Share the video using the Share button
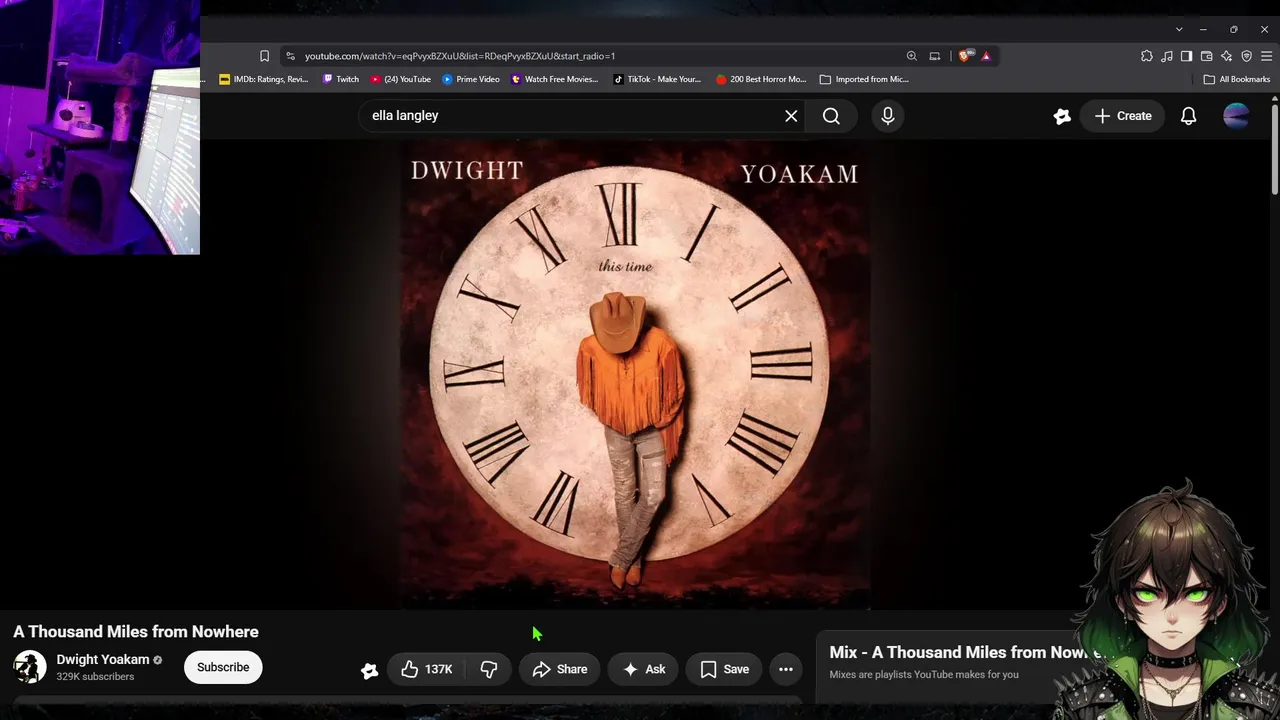The width and height of the screenshot is (1280, 720). coord(560,669)
